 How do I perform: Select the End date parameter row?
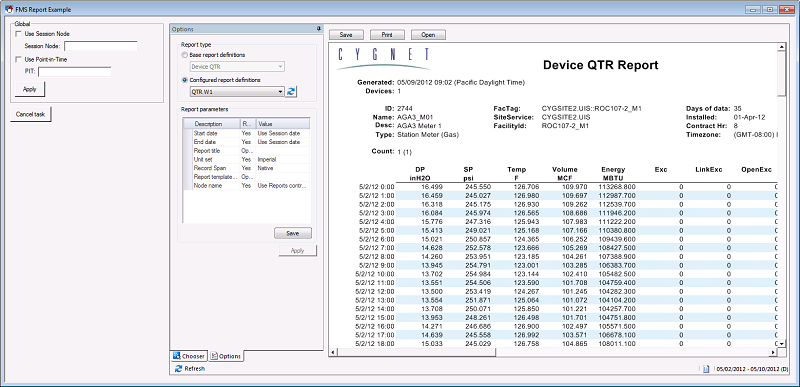coord(246,142)
